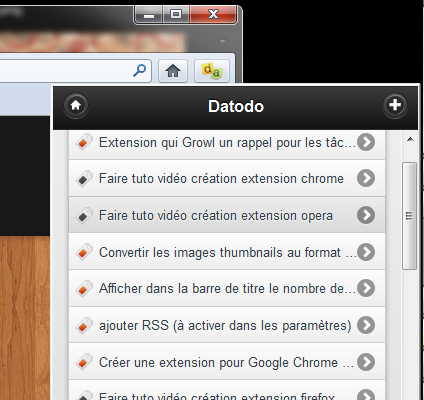Click orange tag icon of Extension qui Growl task
The image size is (424, 400).
(x=84, y=142)
